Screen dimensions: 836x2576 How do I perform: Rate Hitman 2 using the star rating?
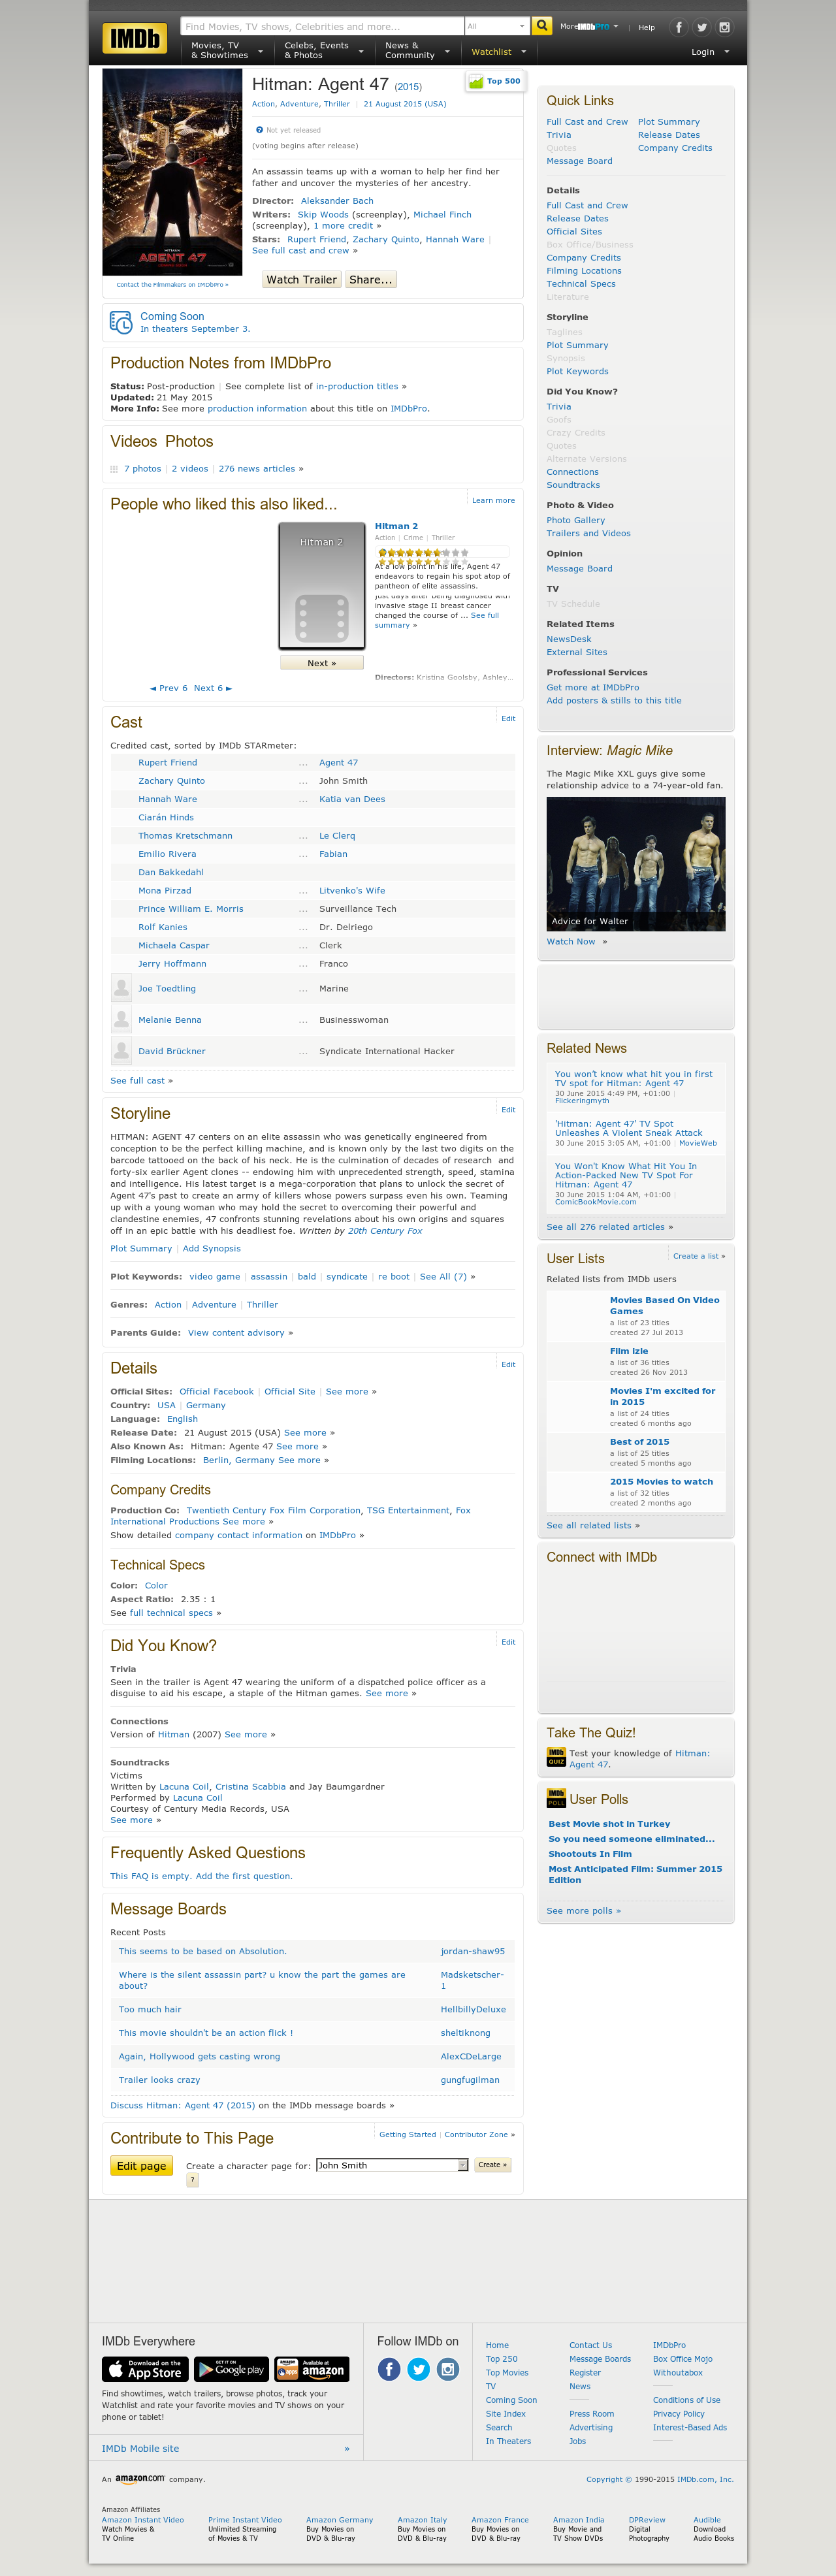click(423, 552)
